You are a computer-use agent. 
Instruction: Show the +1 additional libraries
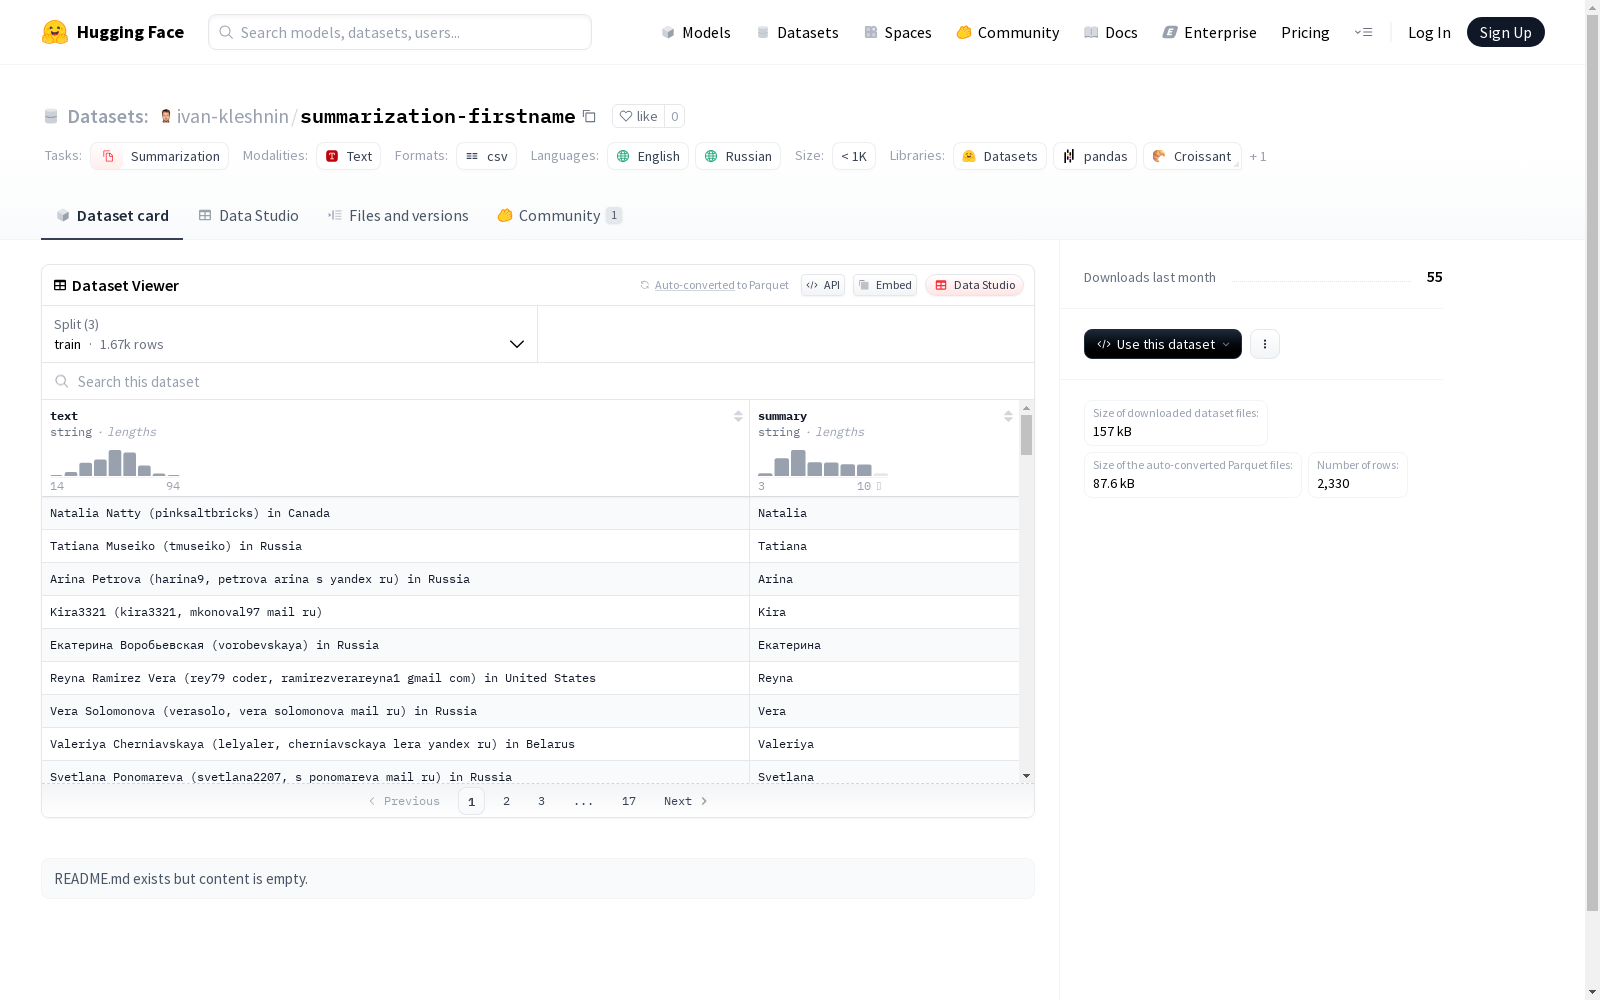(x=1258, y=156)
